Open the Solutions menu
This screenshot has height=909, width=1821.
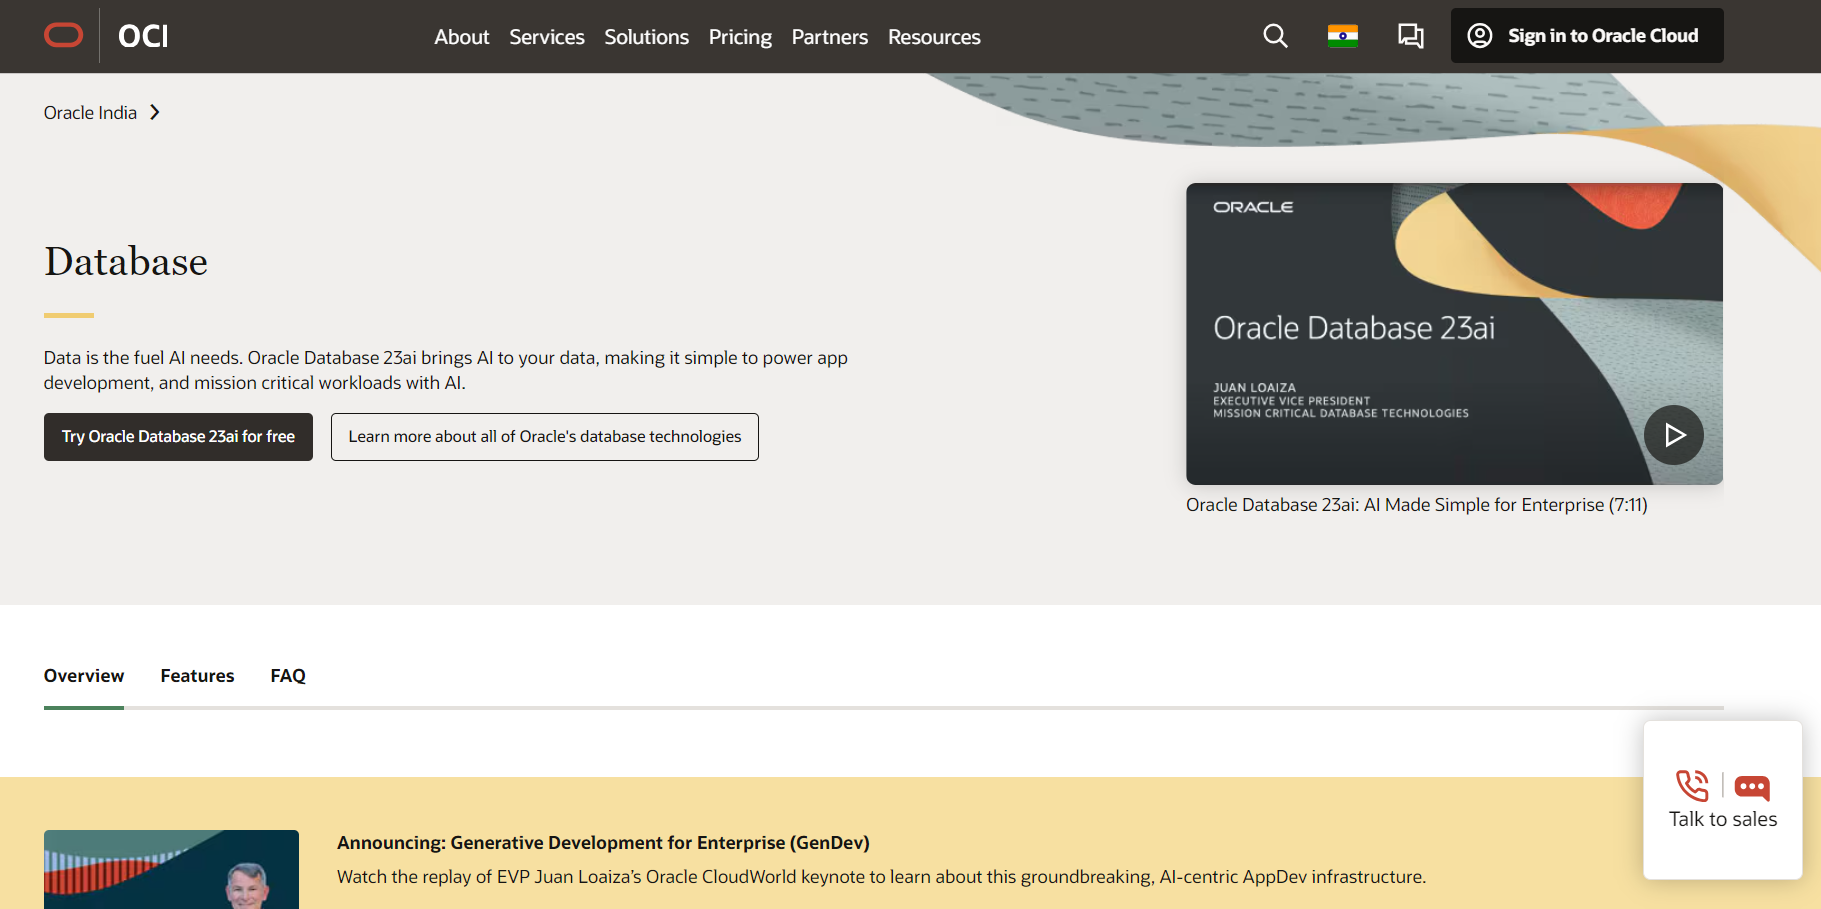tap(646, 37)
